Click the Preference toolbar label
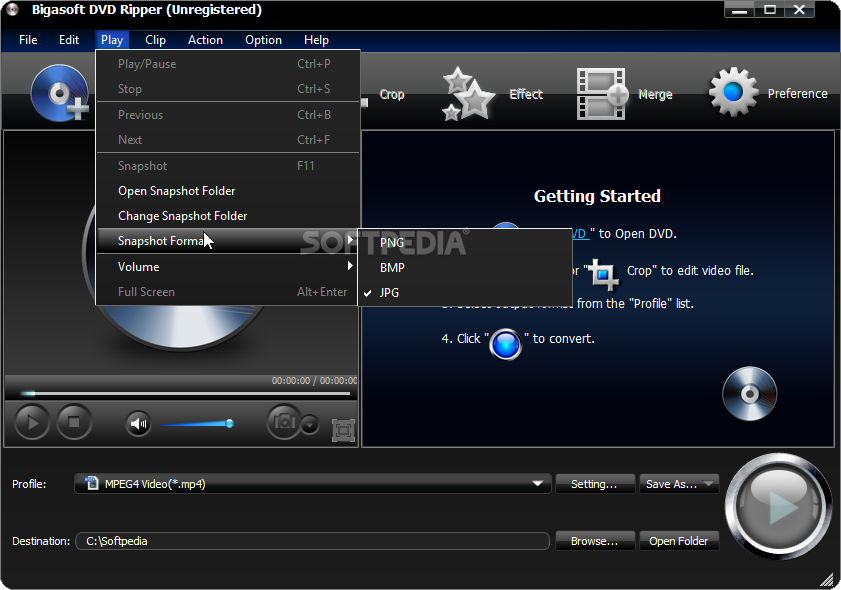The width and height of the screenshot is (841, 590). 797,93
